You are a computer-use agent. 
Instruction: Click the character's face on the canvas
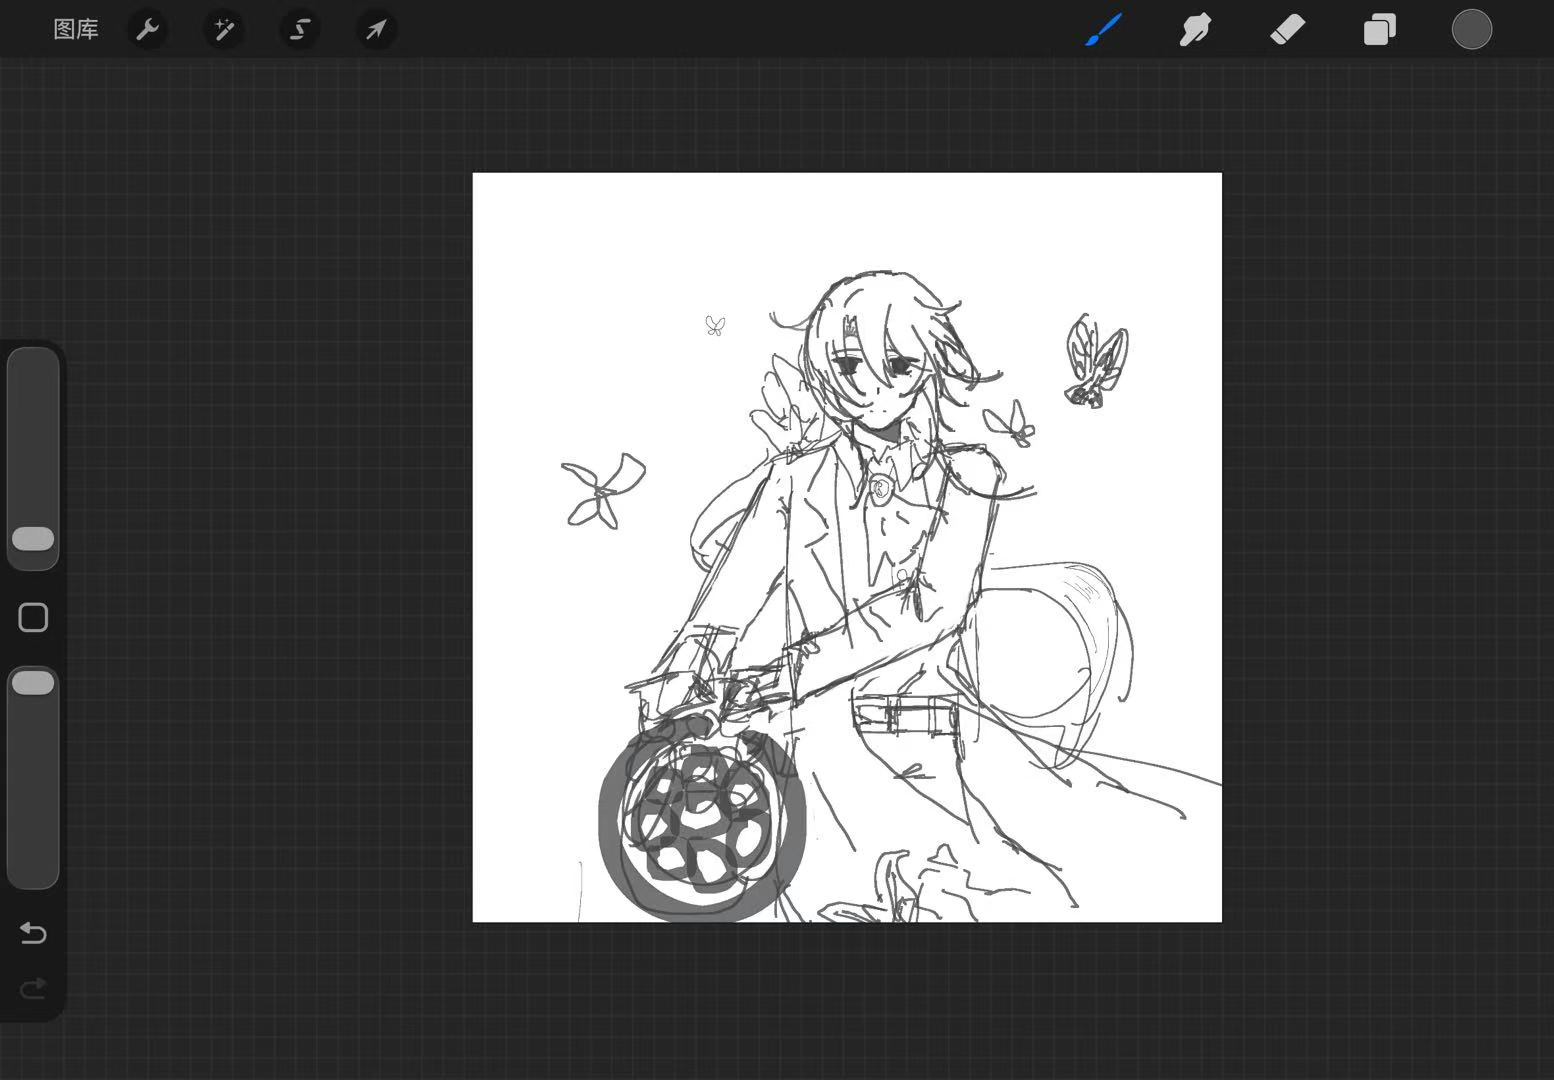877,385
